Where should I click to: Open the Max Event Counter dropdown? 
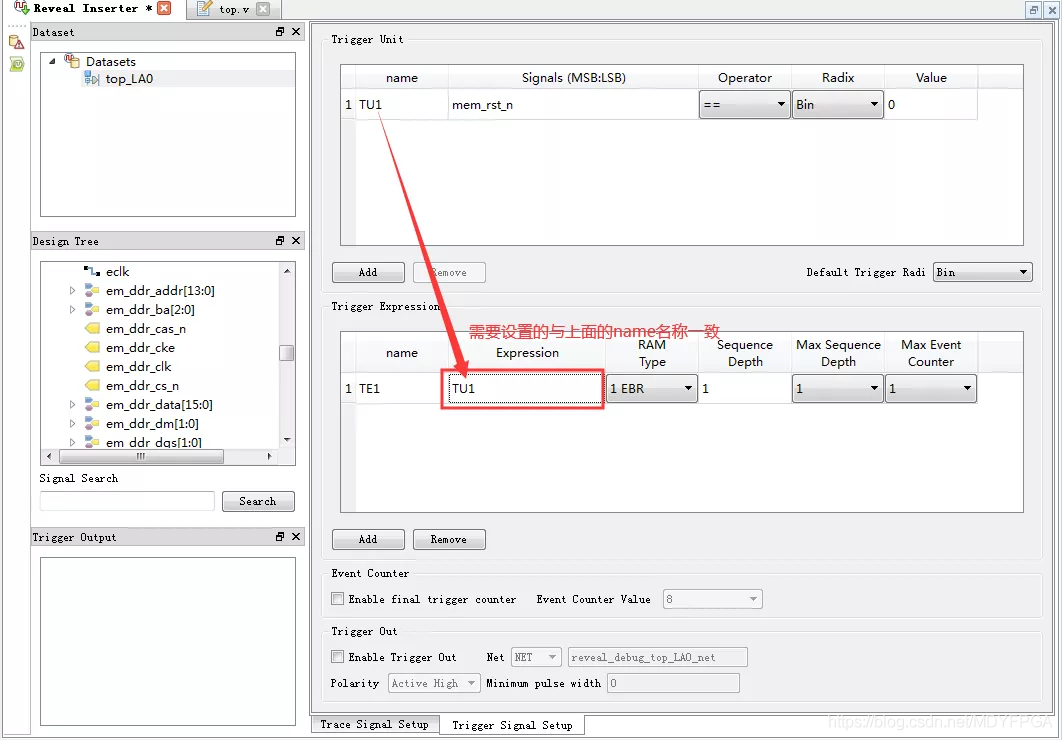[x=931, y=389]
